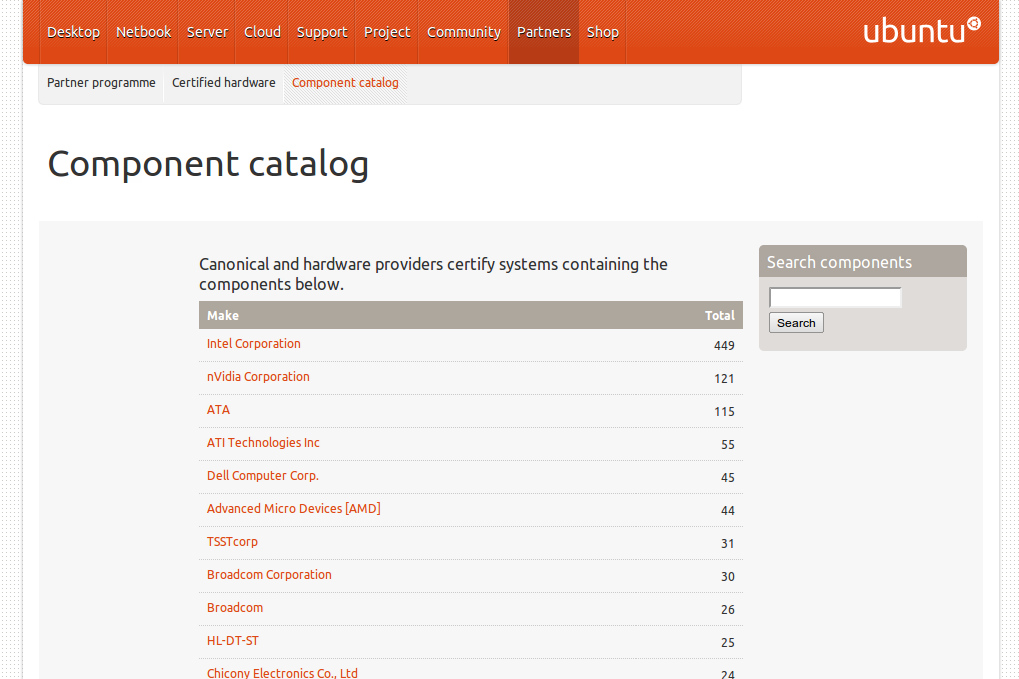Switch to the Partner programme tab

[x=101, y=83]
